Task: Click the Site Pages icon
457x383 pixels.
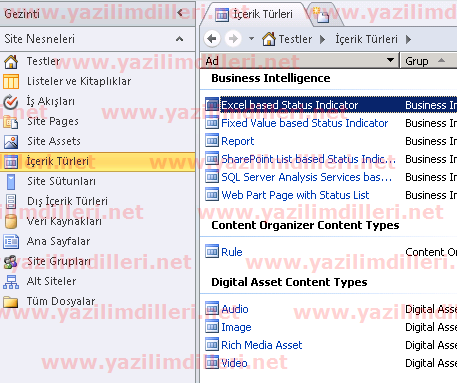Action: click(x=11, y=122)
